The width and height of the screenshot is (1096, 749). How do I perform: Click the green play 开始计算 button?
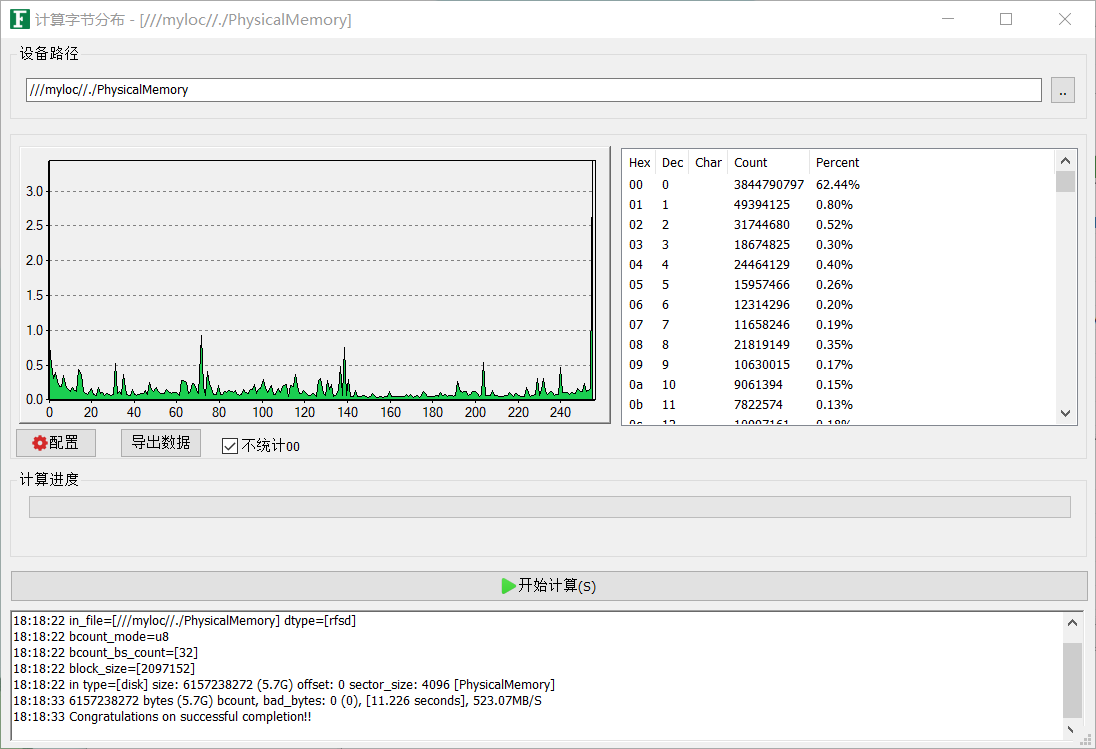pyautogui.click(x=548, y=586)
